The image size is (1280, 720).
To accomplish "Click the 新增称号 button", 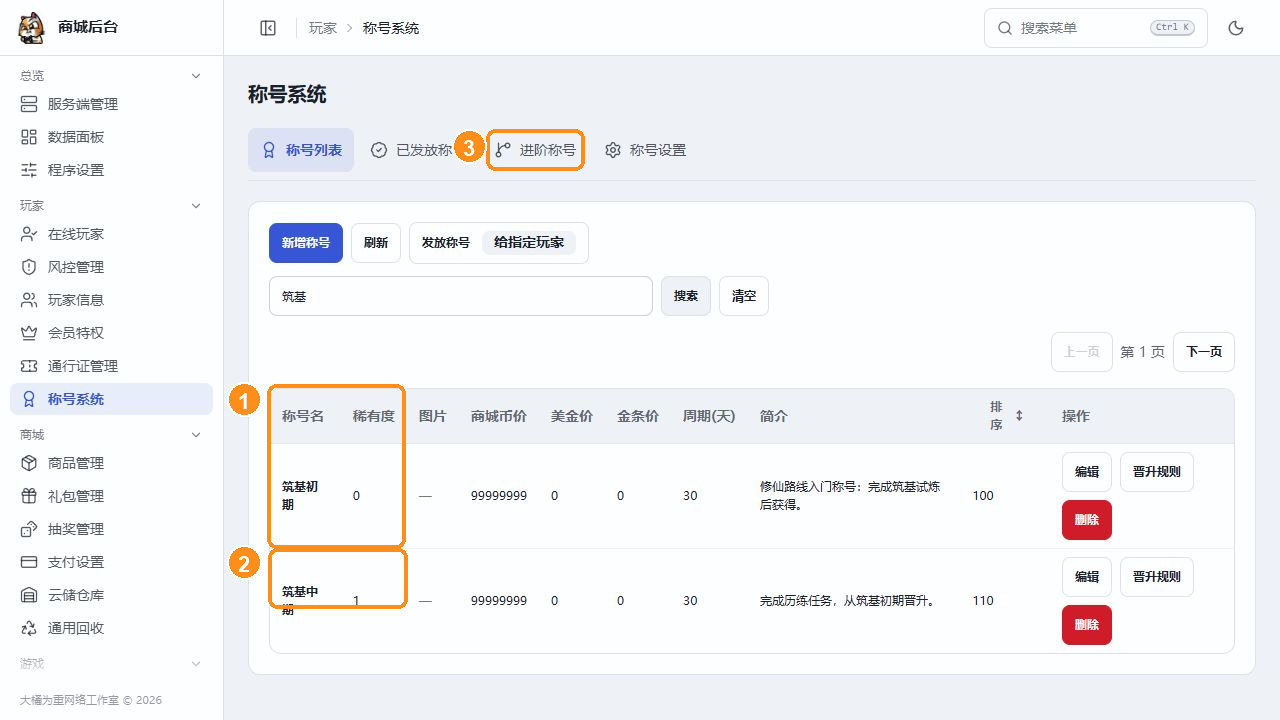I will click(x=306, y=243).
